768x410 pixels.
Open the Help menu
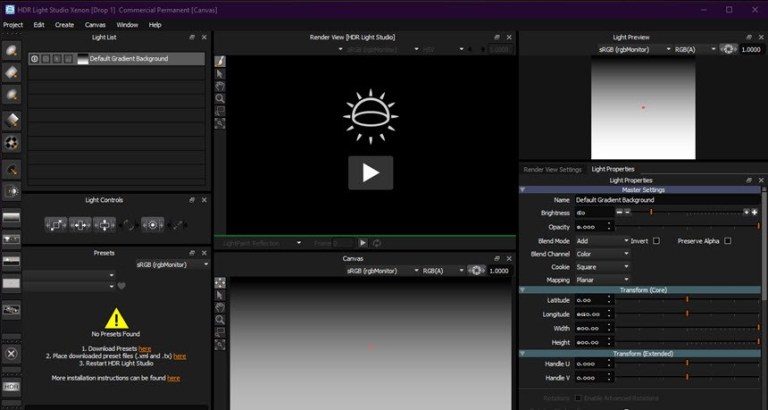(x=155, y=24)
